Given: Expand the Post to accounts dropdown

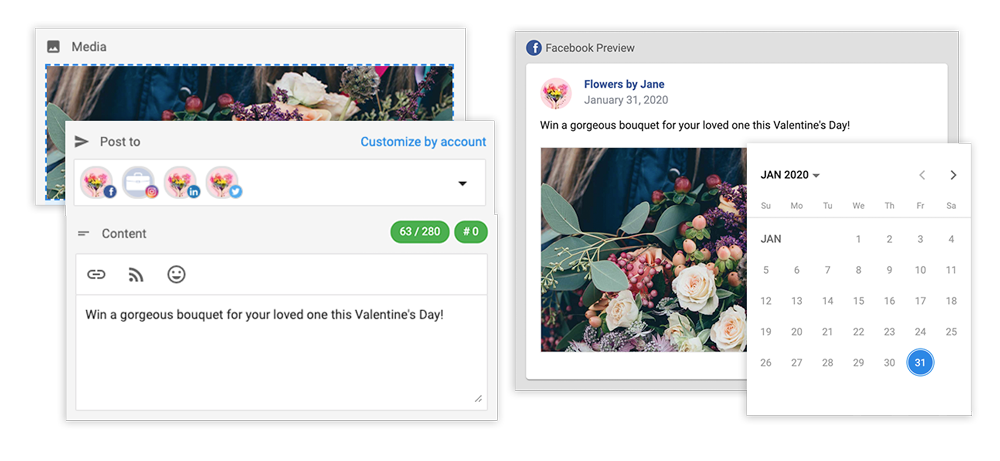Looking at the screenshot, I should 462,184.
